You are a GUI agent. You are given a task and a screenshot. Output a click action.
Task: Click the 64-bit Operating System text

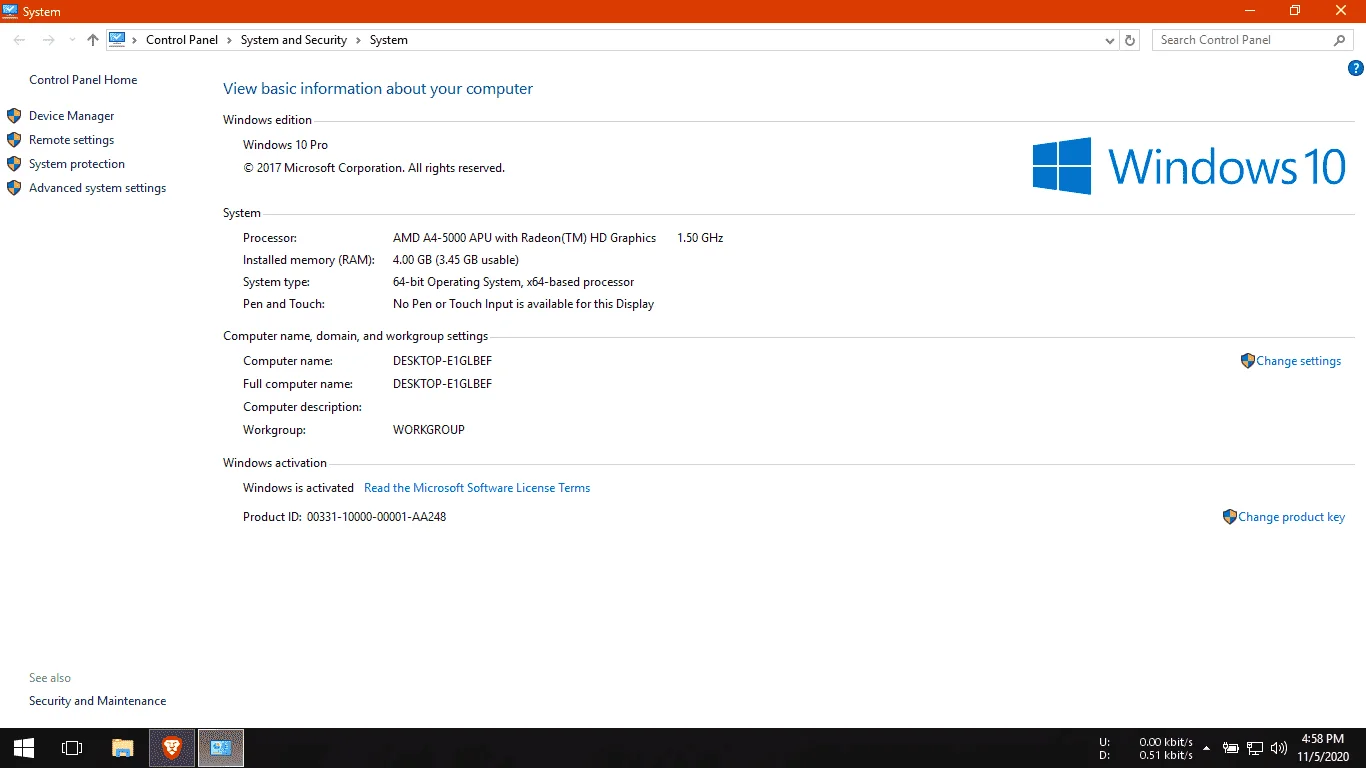[513, 282]
